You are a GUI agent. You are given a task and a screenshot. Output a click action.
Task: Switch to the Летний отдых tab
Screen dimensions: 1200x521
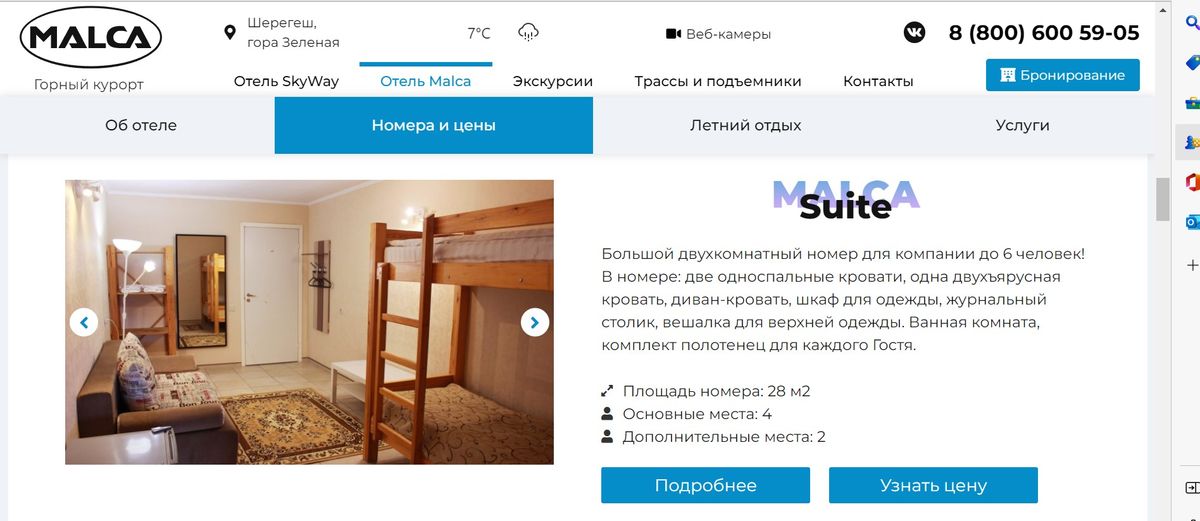point(745,125)
